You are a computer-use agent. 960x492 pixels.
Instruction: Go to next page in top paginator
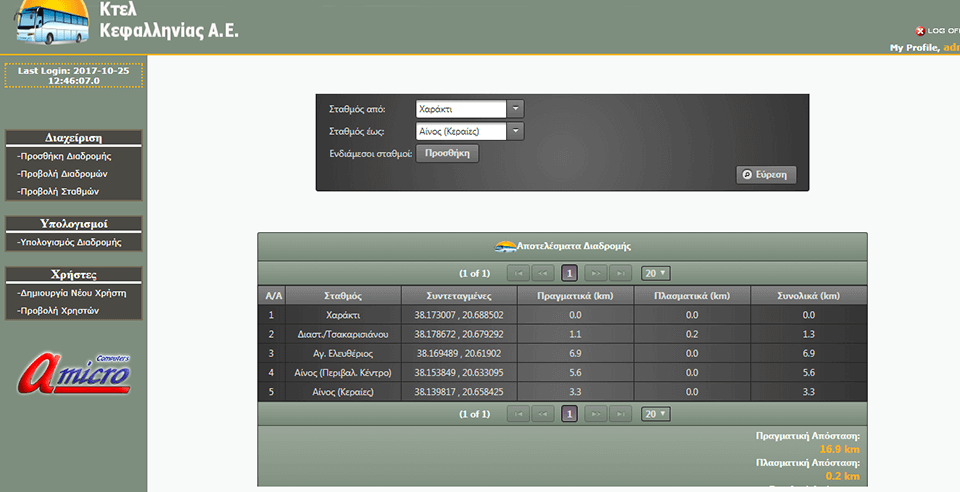[x=595, y=273]
